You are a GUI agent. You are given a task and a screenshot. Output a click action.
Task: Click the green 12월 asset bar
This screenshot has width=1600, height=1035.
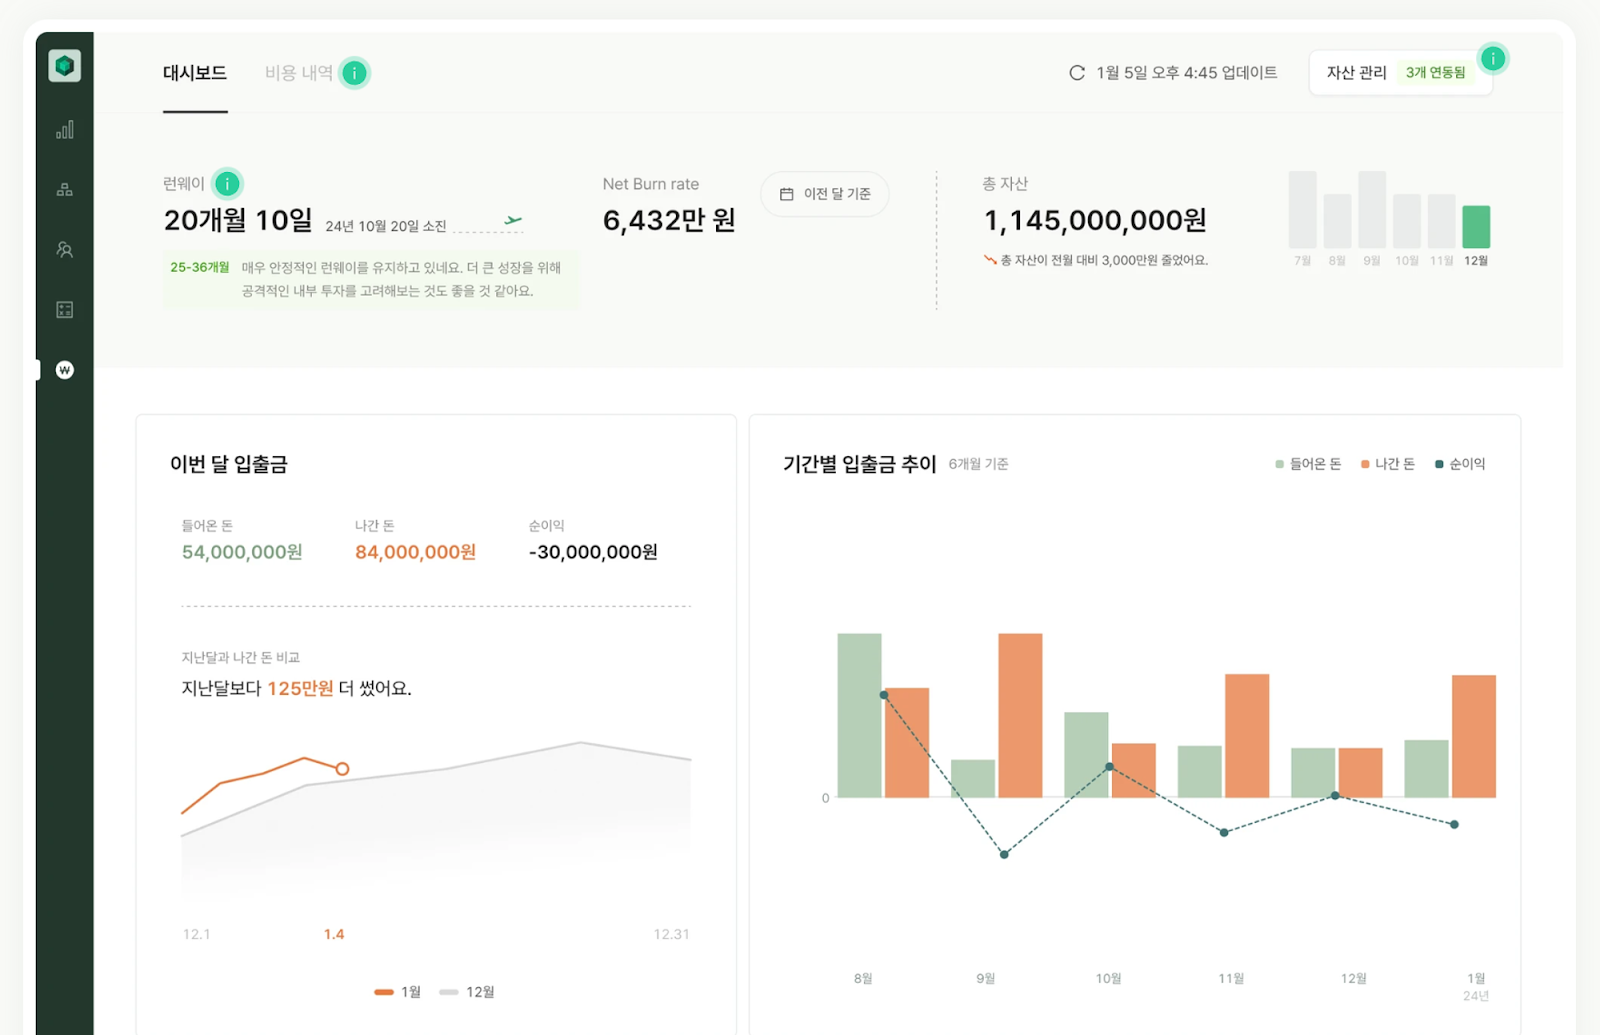(x=1476, y=227)
